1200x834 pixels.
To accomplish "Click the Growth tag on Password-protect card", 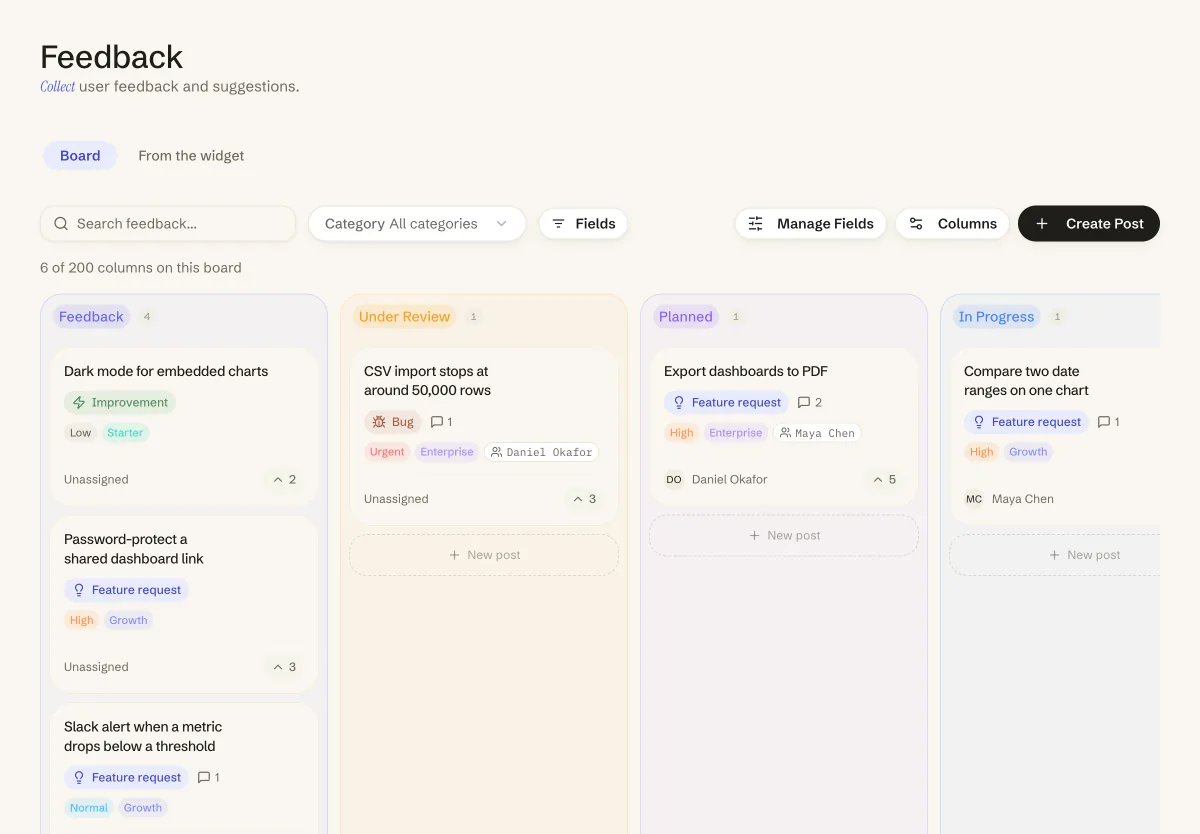I will [x=128, y=620].
